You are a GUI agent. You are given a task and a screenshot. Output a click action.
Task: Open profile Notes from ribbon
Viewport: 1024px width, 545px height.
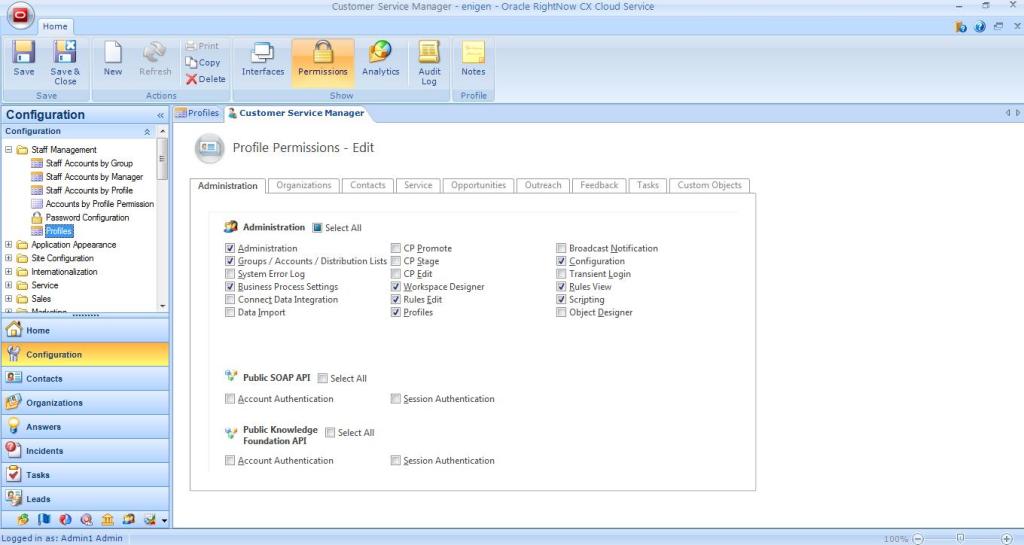[473, 60]
